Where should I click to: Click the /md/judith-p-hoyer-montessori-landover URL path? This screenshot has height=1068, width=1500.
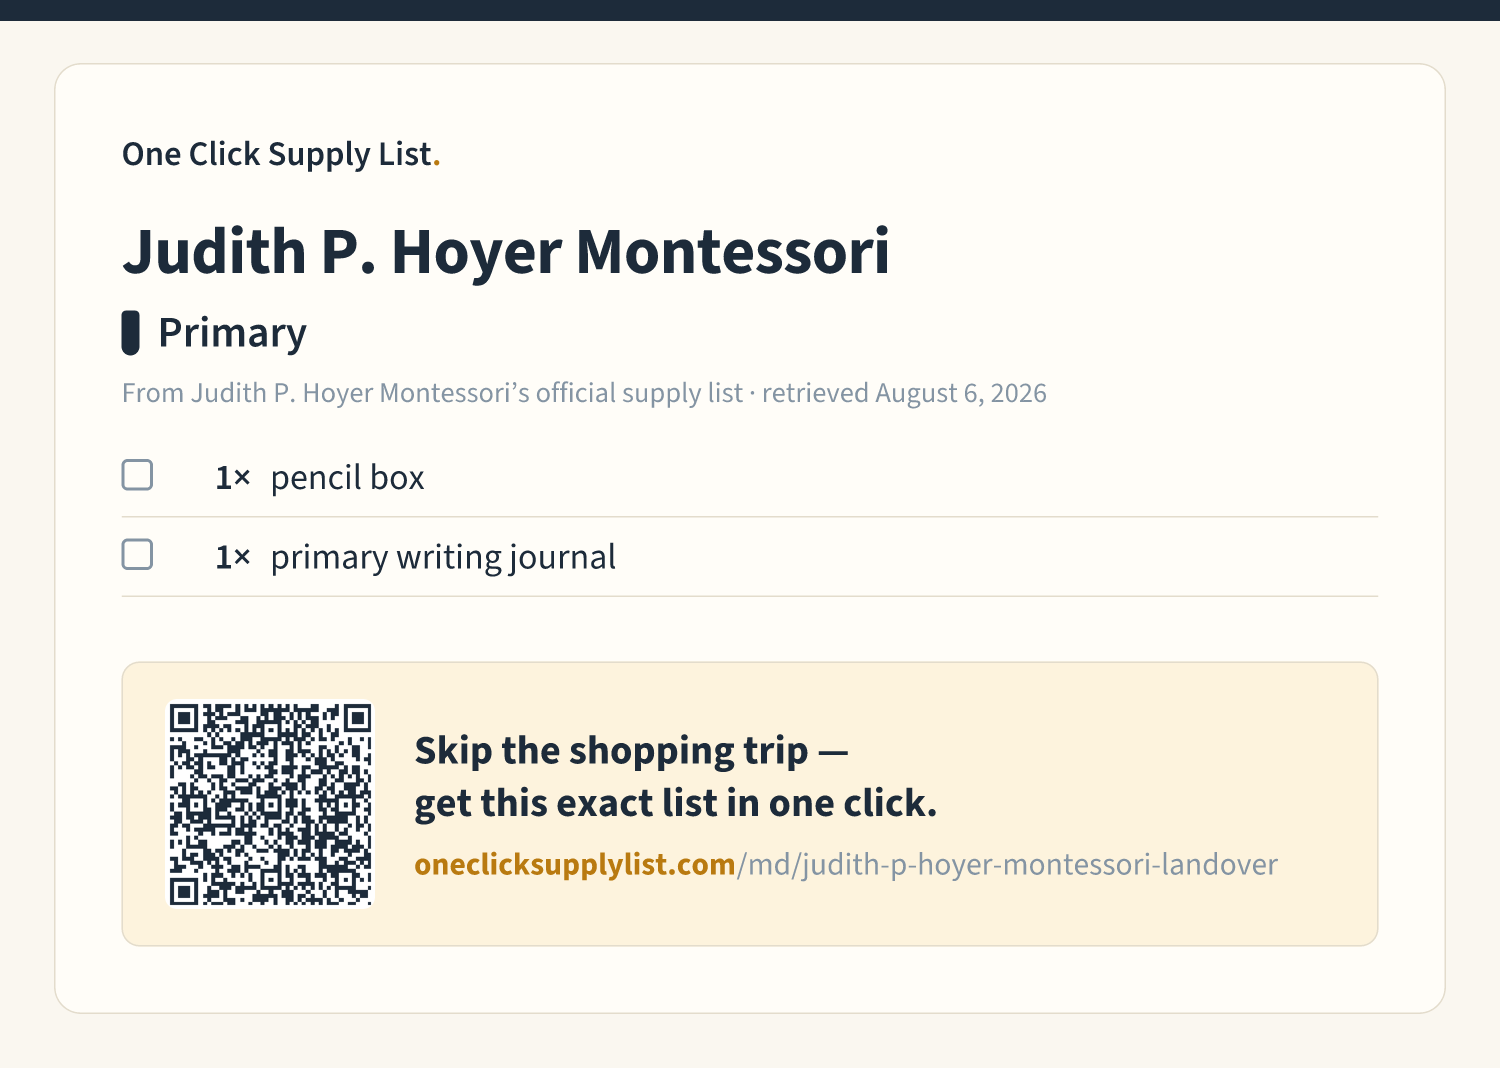[1007, 864]
